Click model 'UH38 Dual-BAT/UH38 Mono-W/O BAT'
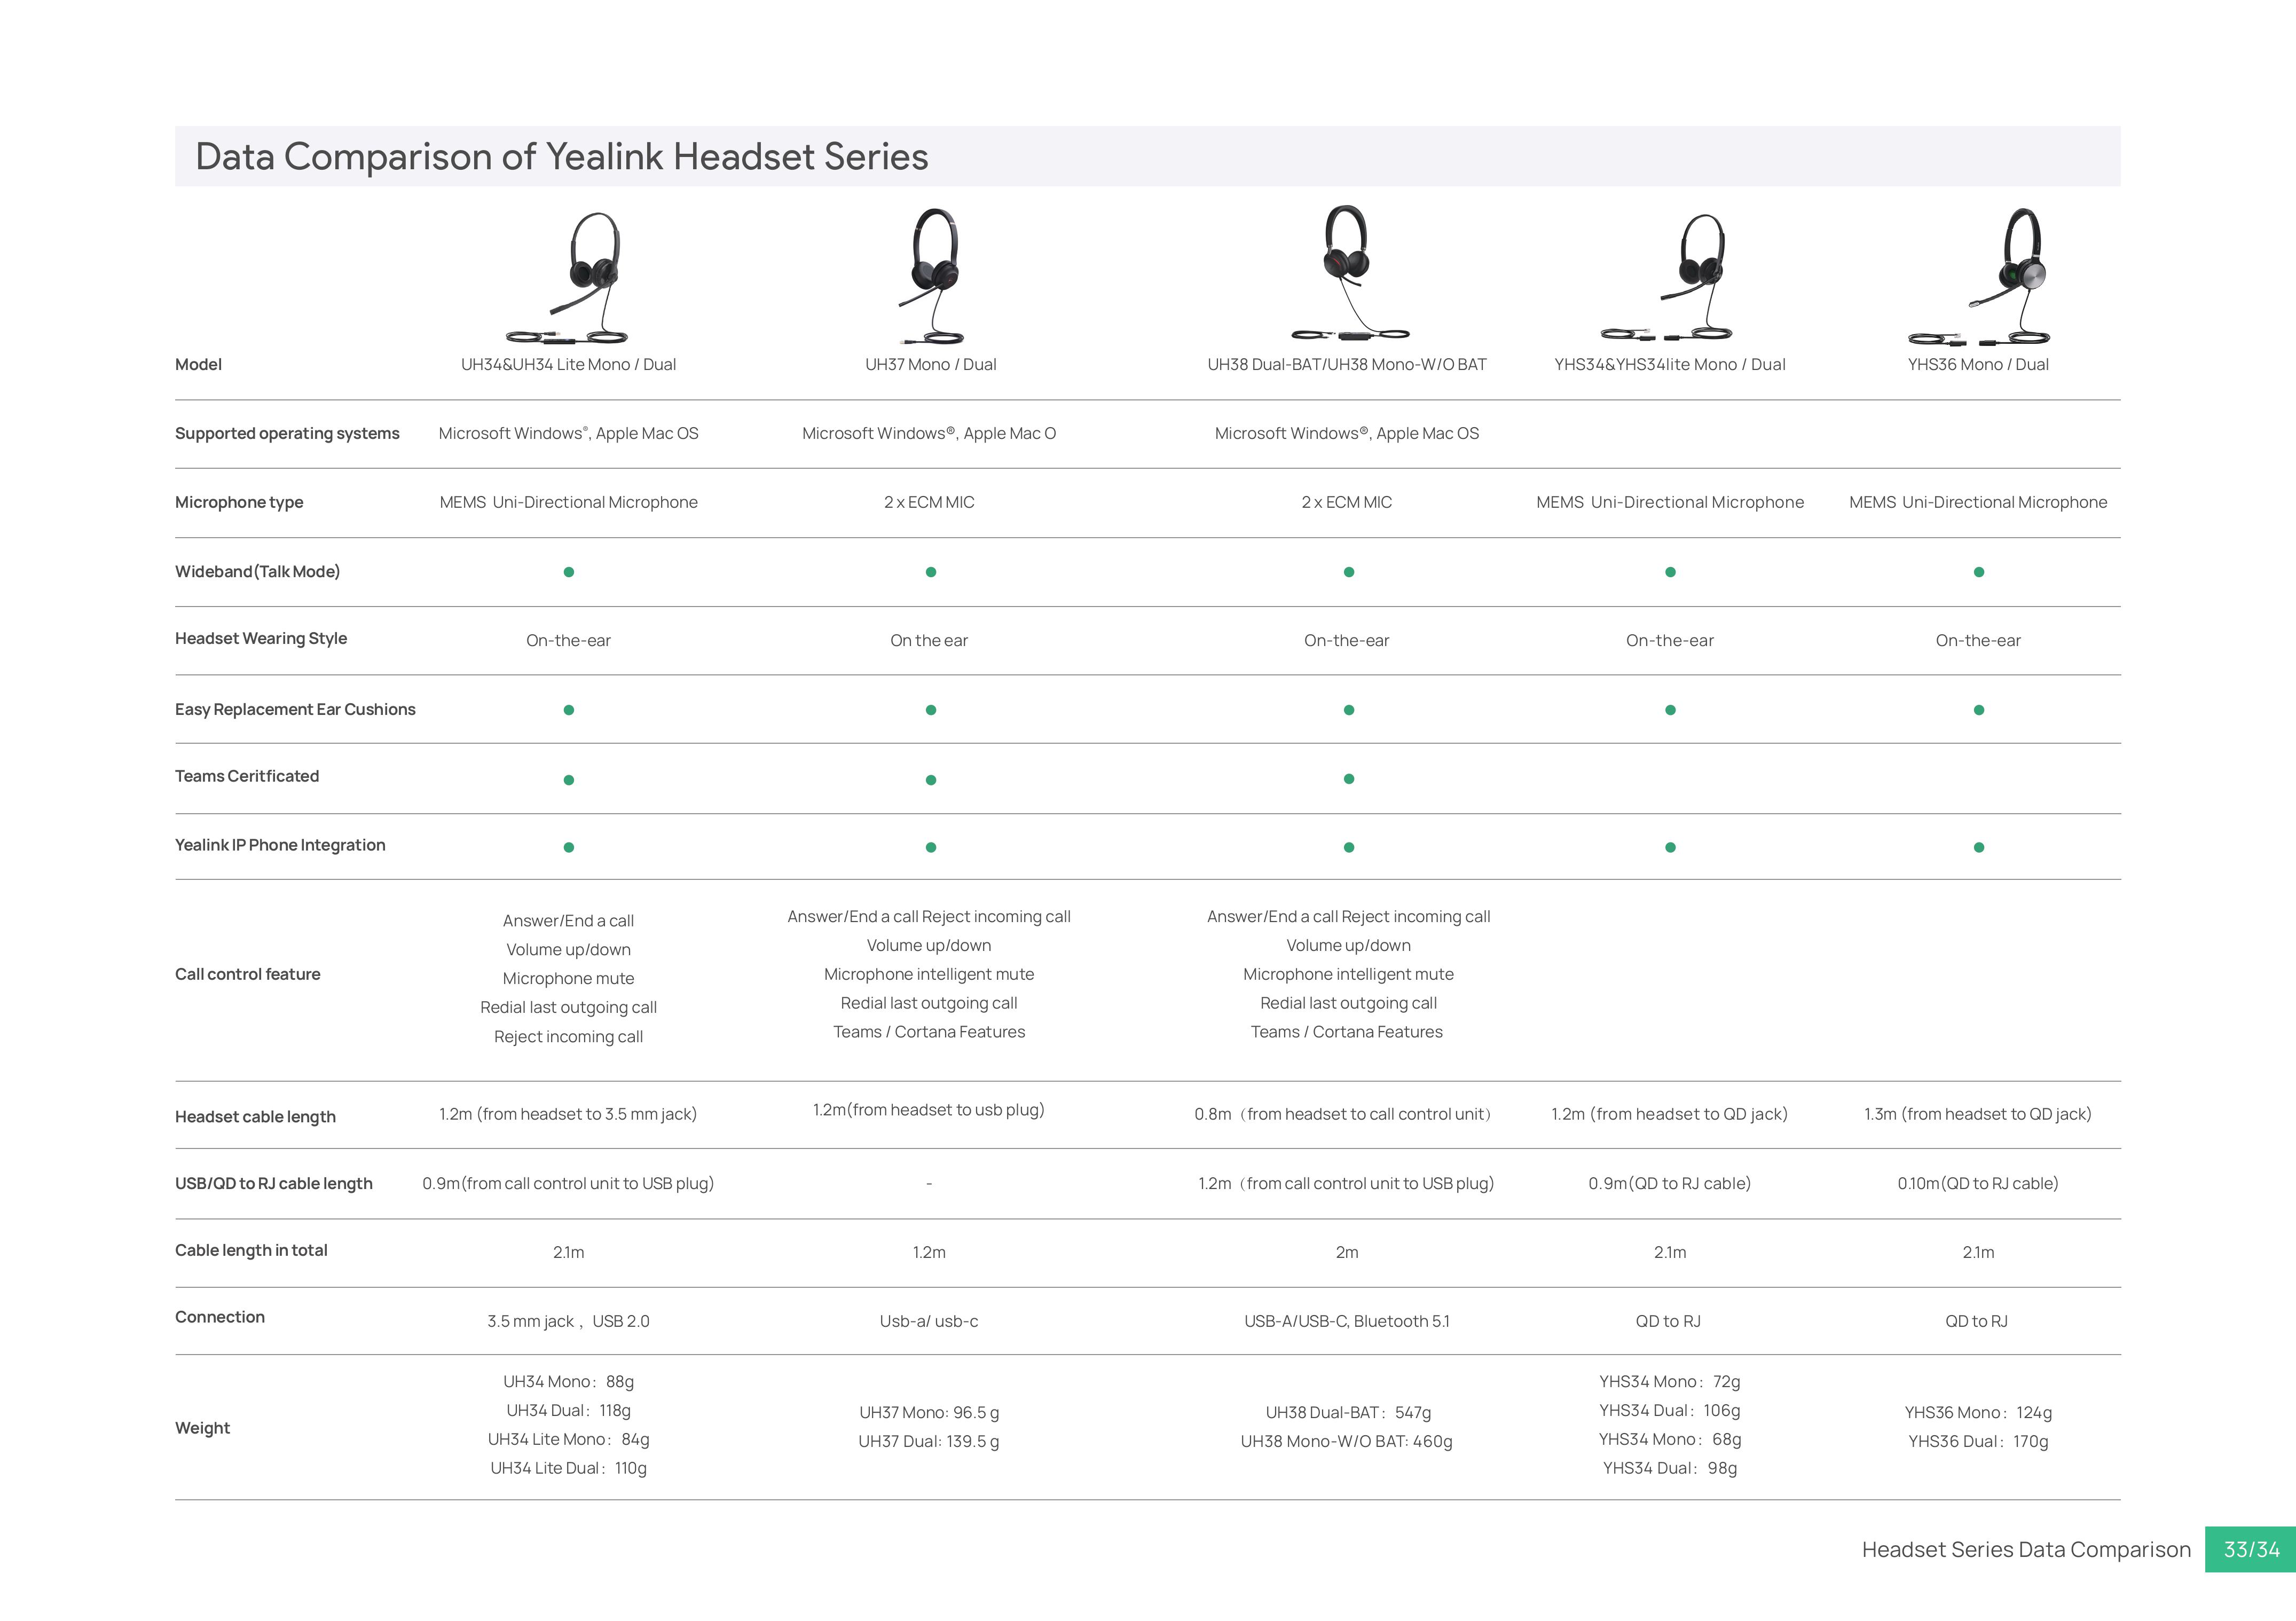This screenshot has height=1621, width=2296. tap(1347, 365)
